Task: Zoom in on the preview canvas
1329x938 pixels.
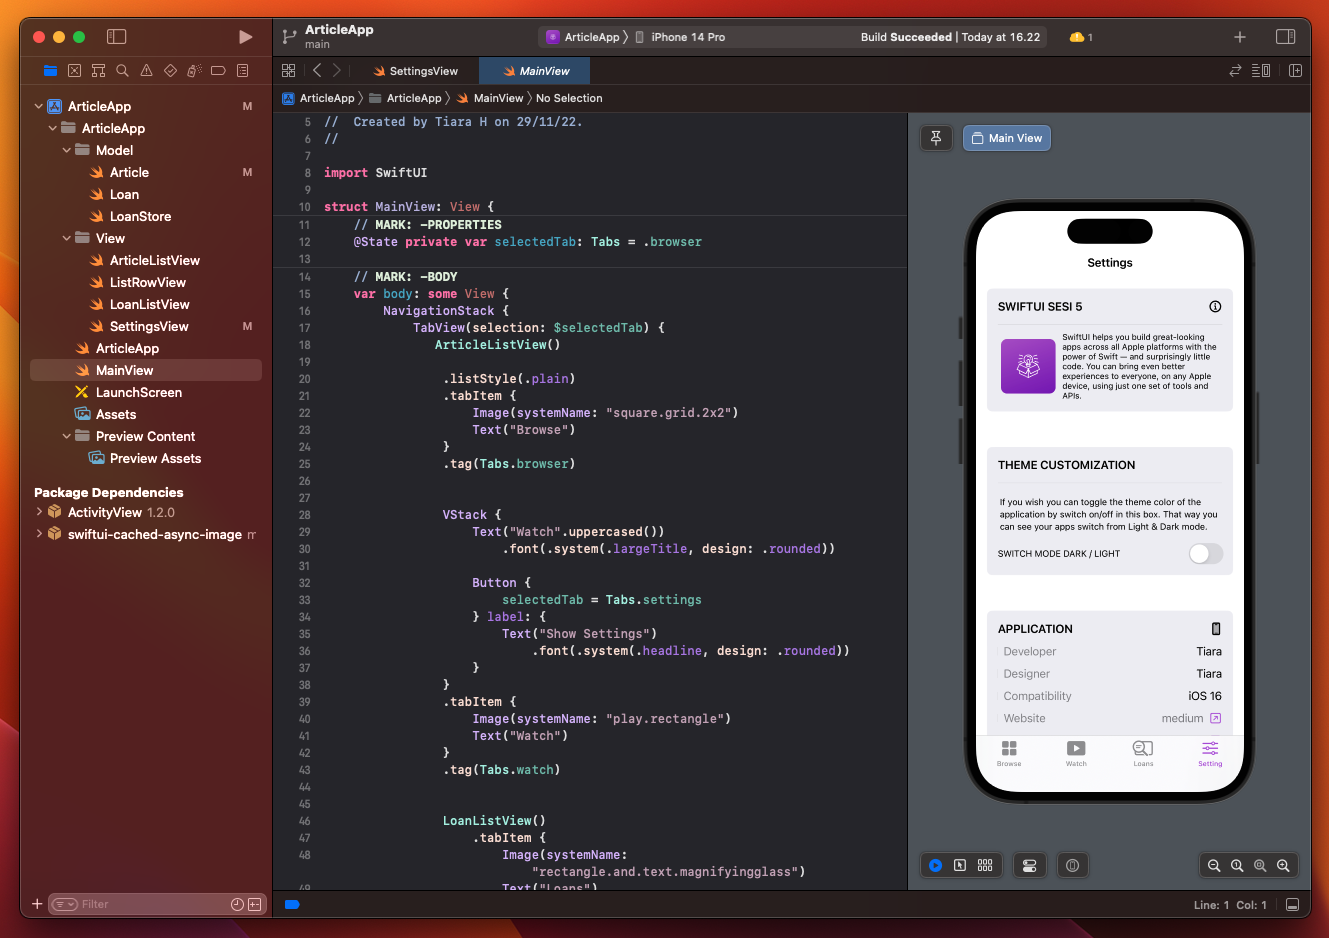Action: 1284,865
